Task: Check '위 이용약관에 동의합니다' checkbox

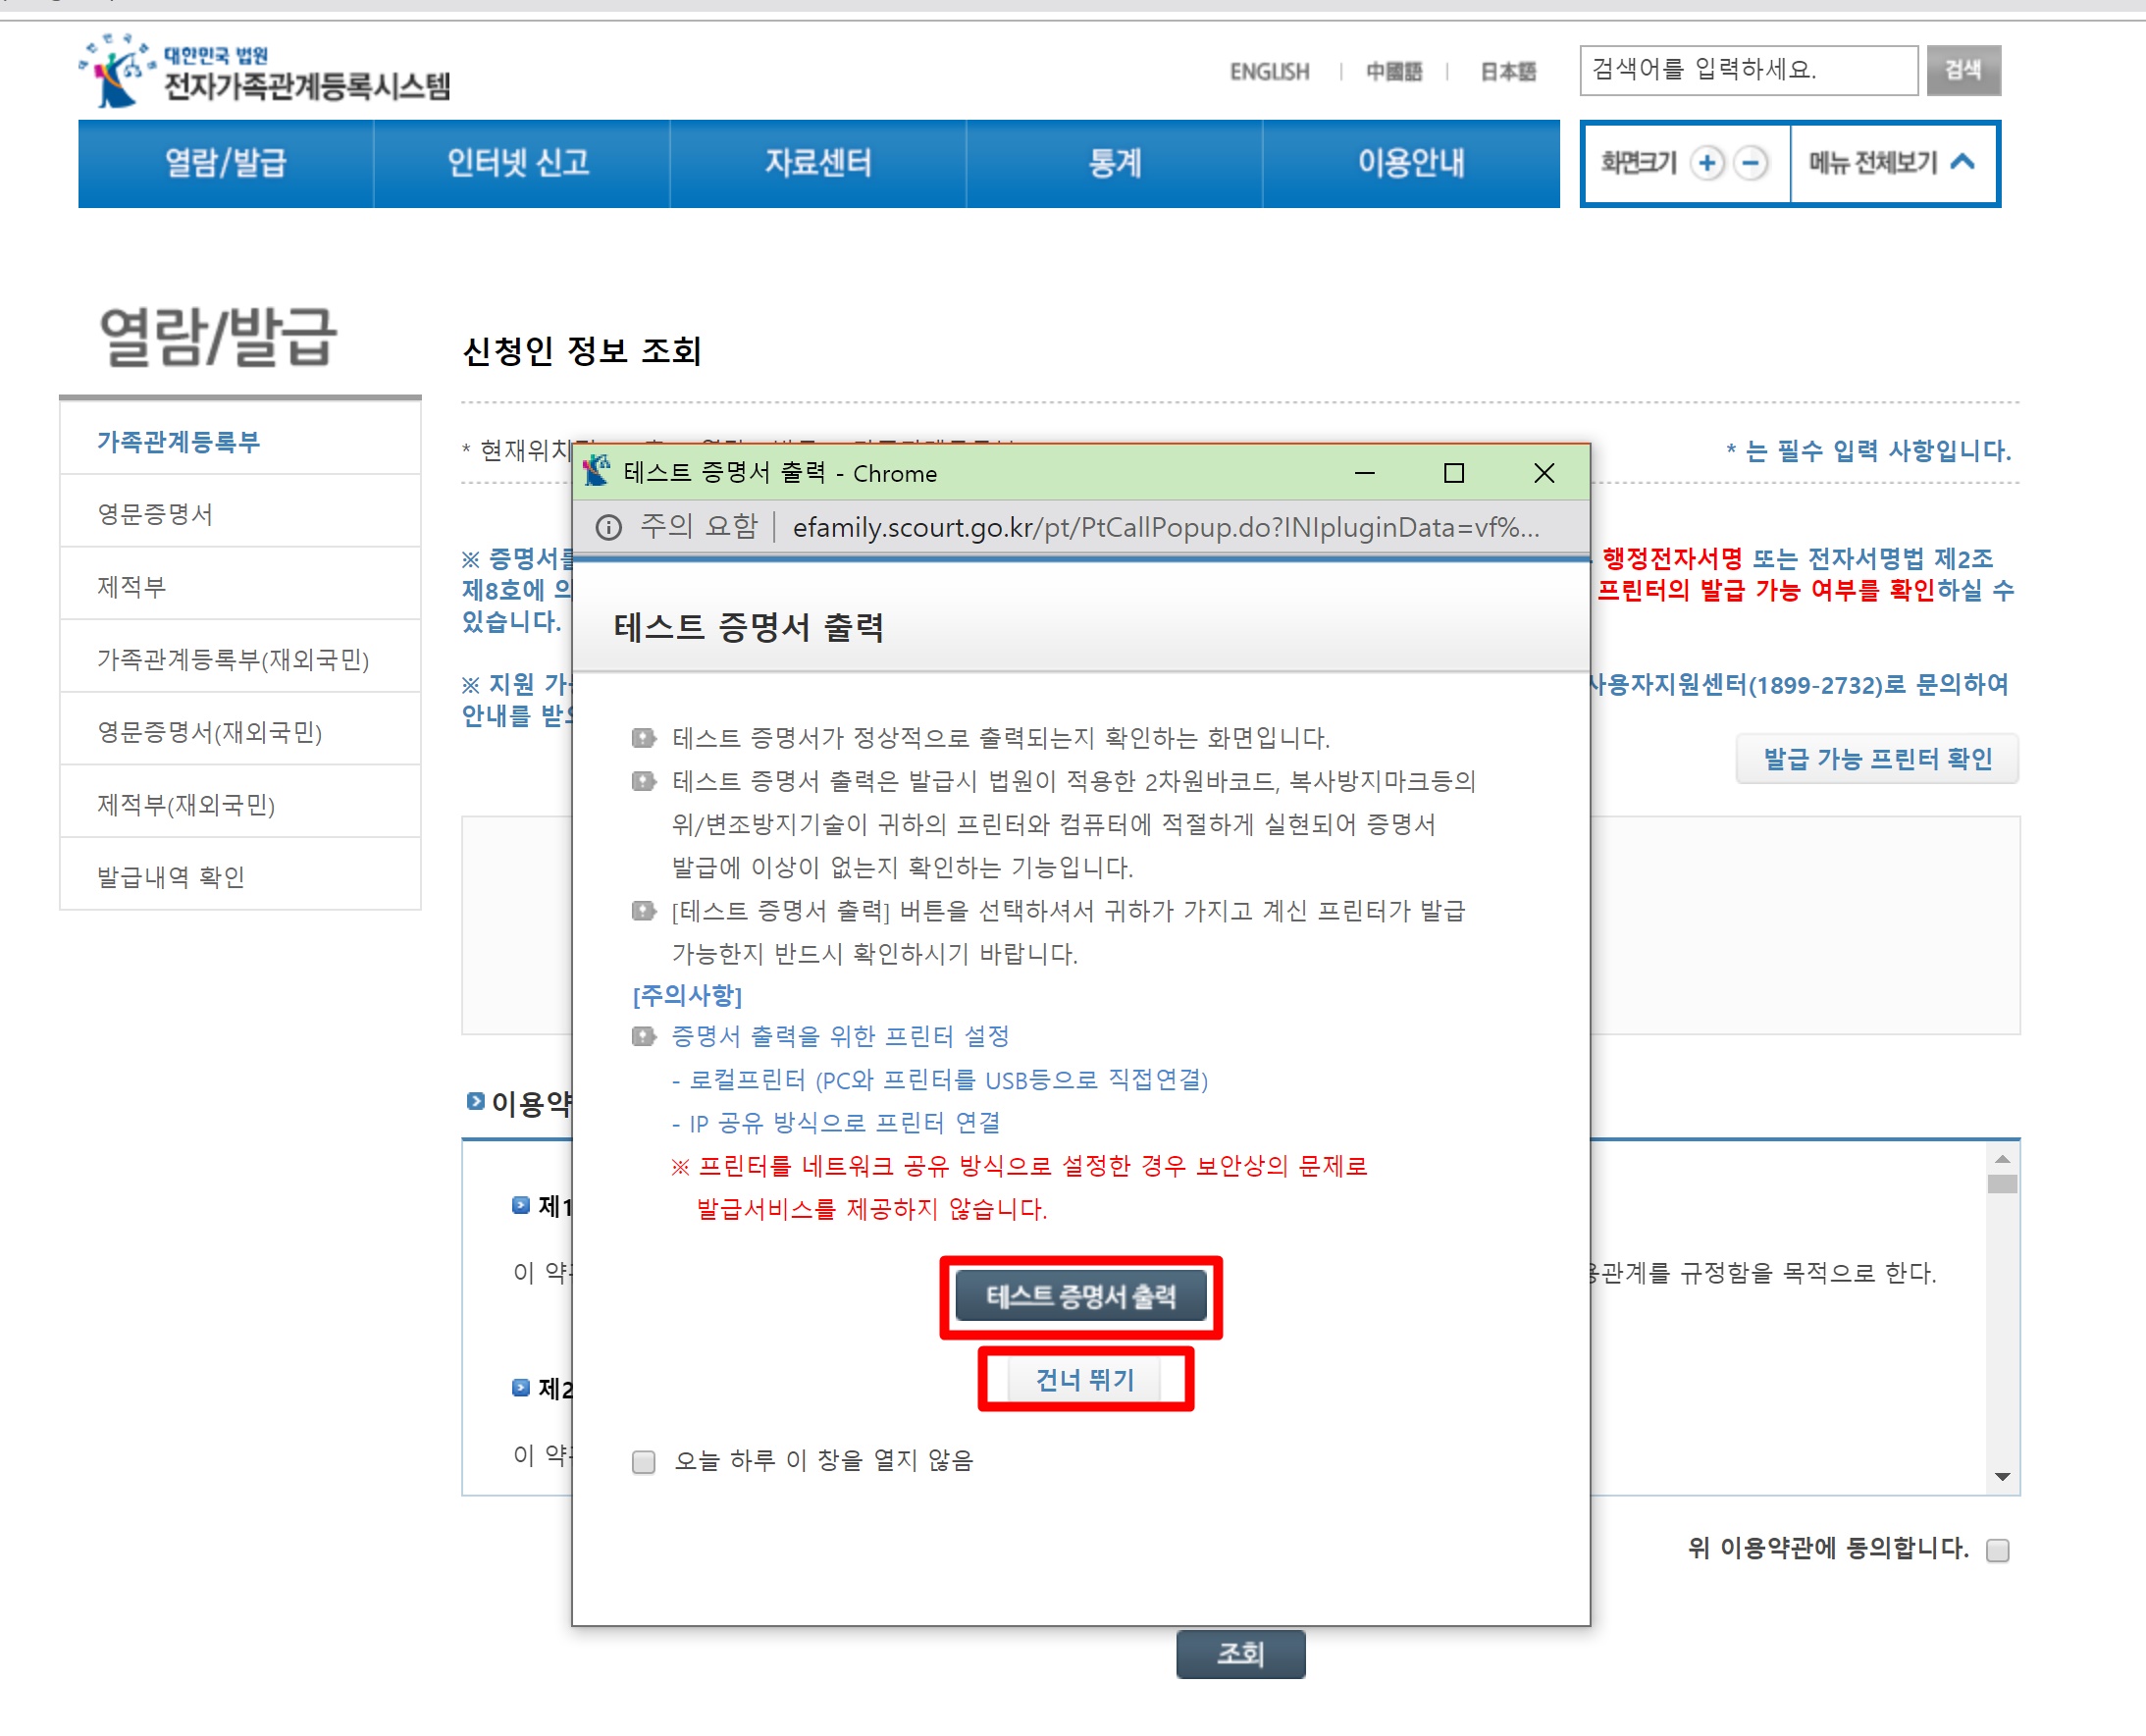Action: pos(1997,1550)
